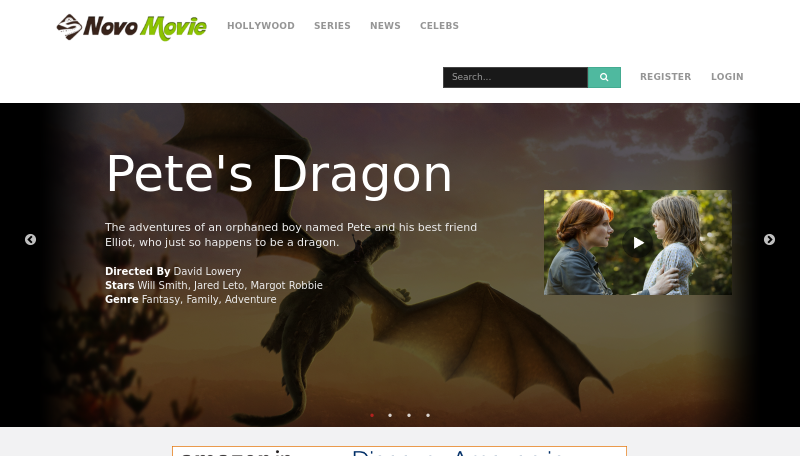The width and height of the screenshot is (800, 456).
Task: Play the Pete's Dragon trailer
Action: click(638, 243)
